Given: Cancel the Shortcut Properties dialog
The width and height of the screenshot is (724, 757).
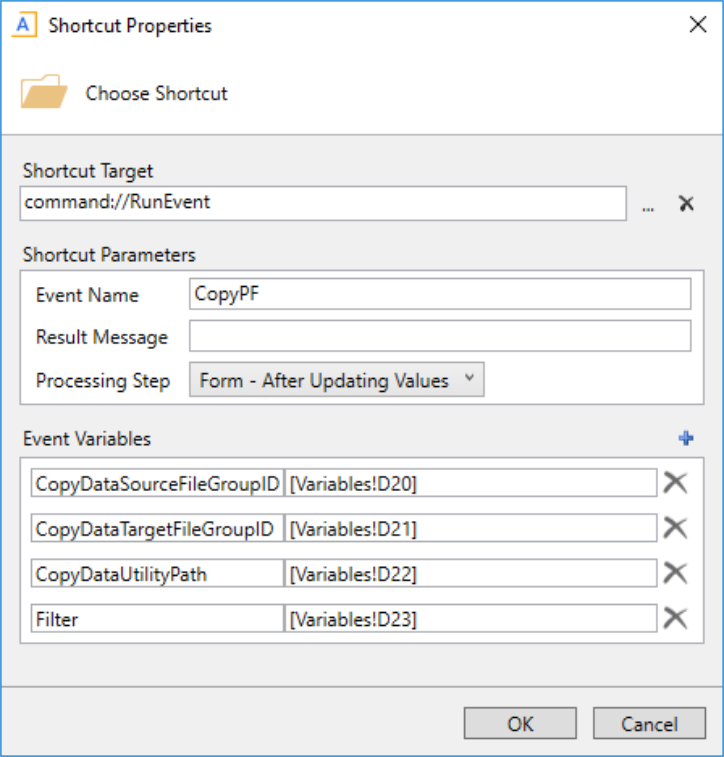Looking at the screenshot, I should click(x=648, y=724).
